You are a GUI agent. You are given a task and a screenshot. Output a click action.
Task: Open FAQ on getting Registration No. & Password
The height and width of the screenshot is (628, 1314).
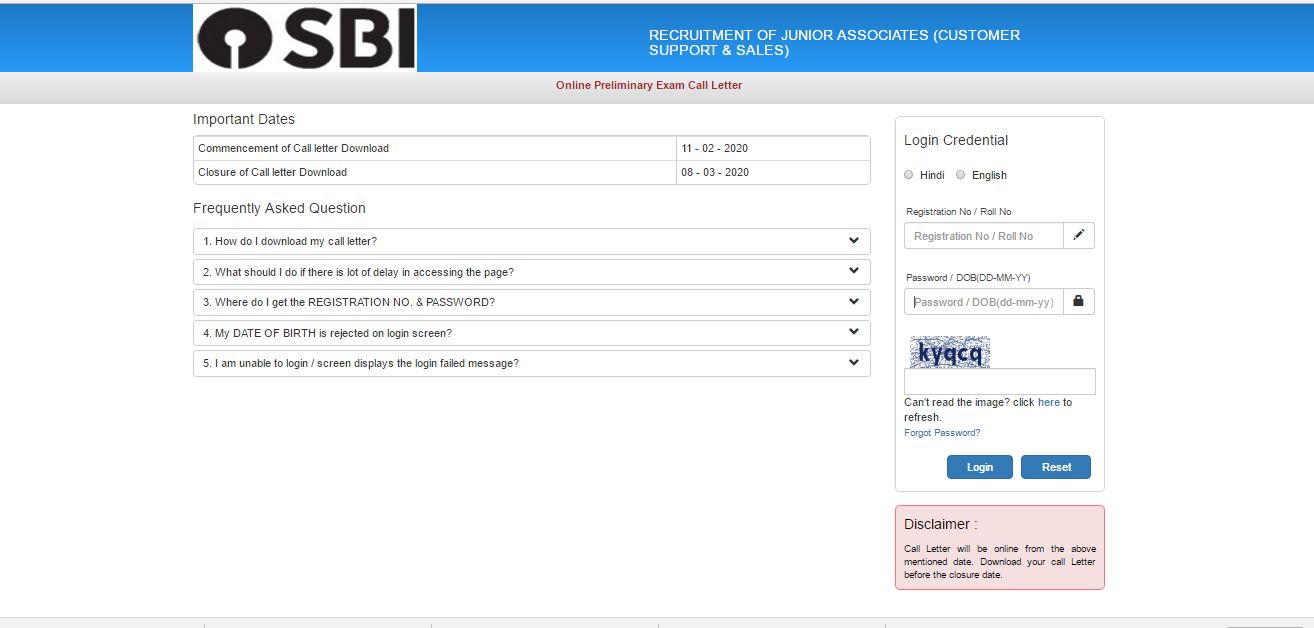[531, 302]
